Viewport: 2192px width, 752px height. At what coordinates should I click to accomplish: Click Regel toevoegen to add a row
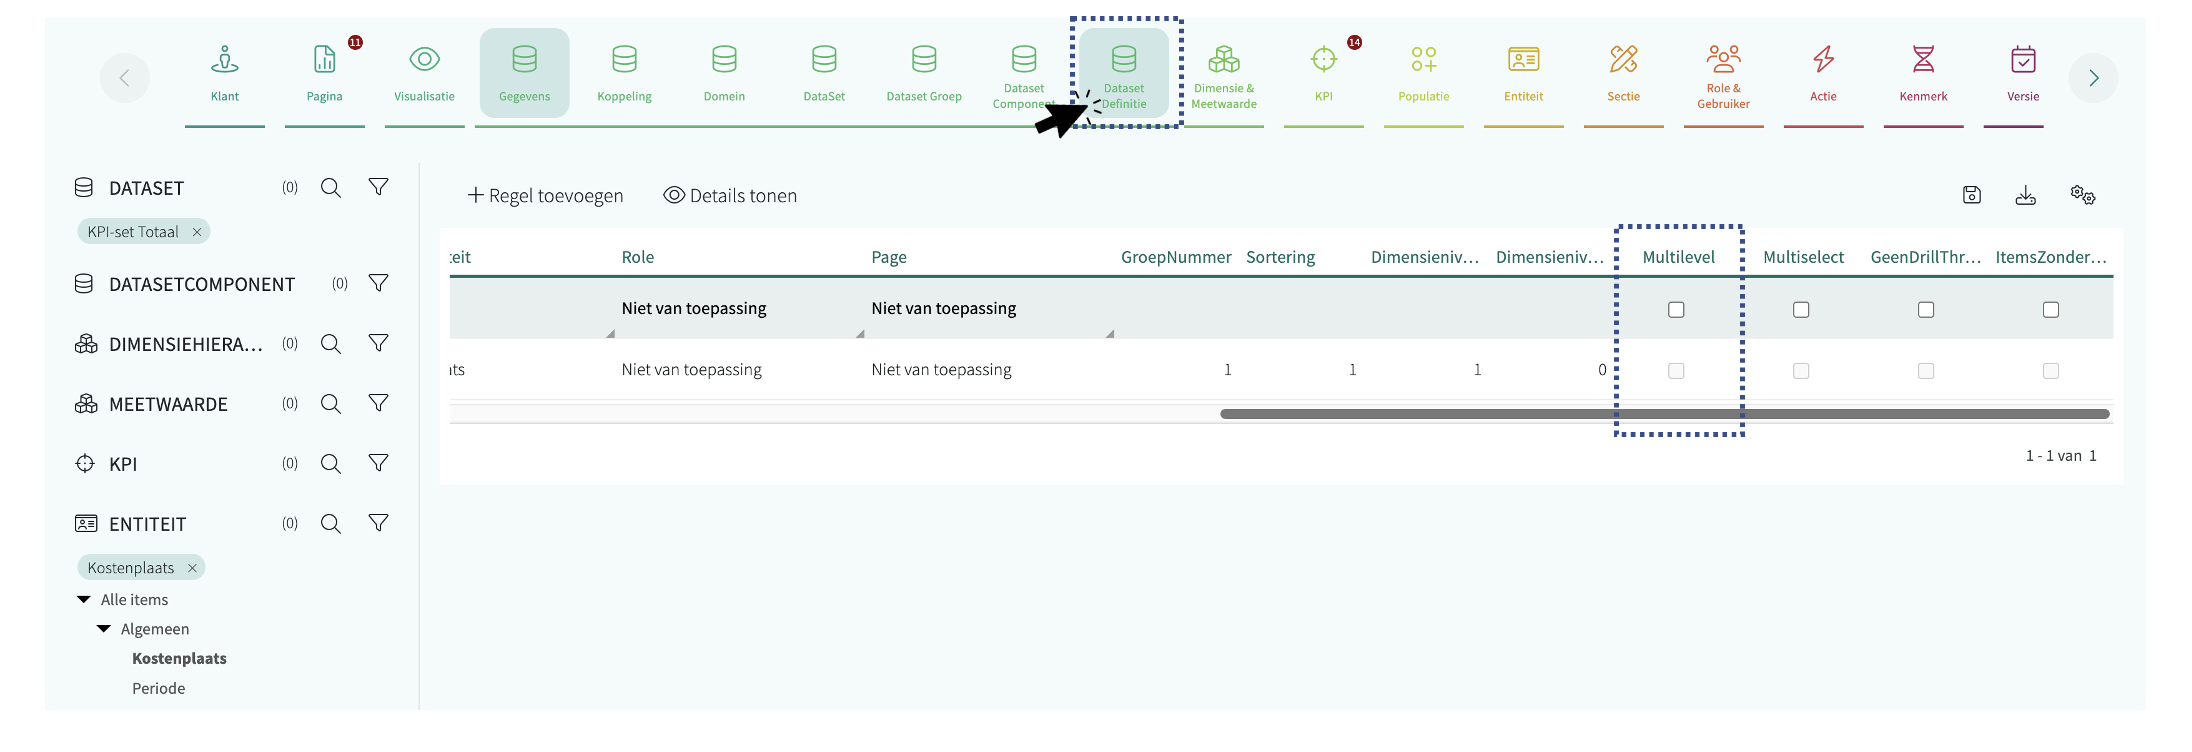coord(545,196)
